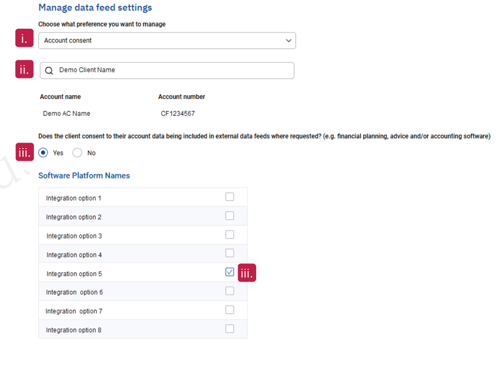Focus the Demo Client Name search field

point(167,70)
